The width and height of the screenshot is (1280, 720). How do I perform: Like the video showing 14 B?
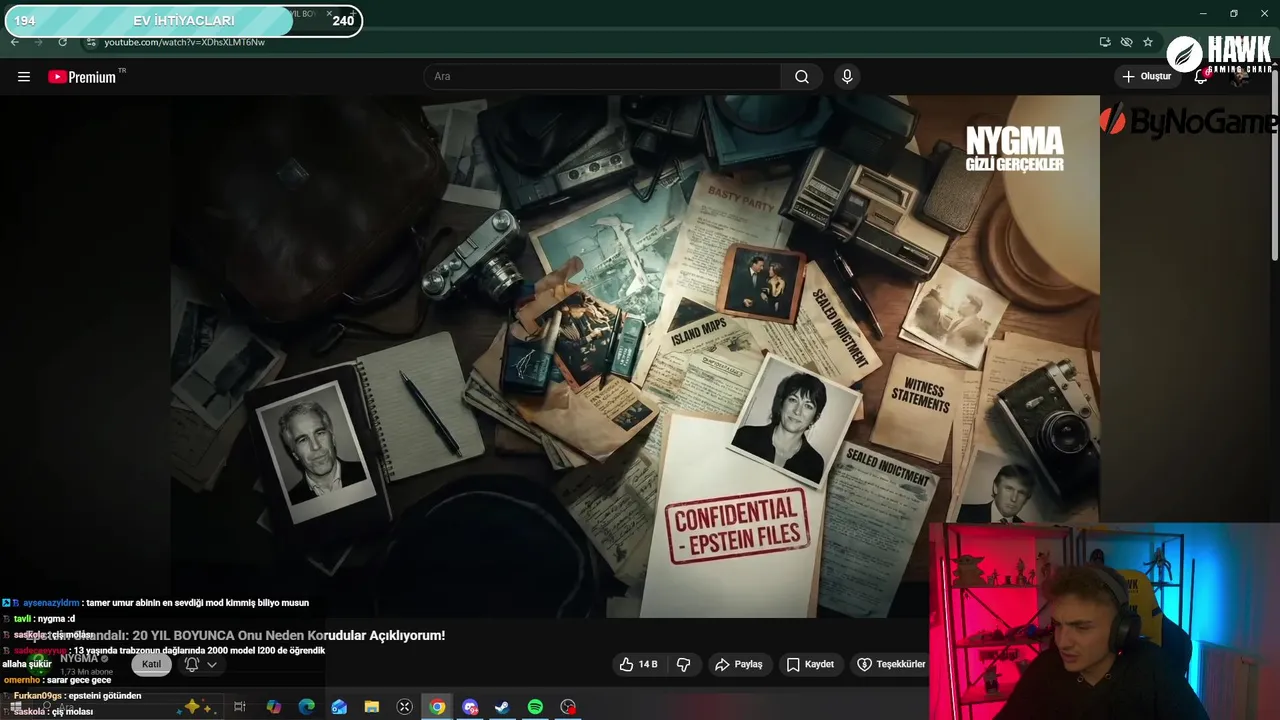point(639,664)
